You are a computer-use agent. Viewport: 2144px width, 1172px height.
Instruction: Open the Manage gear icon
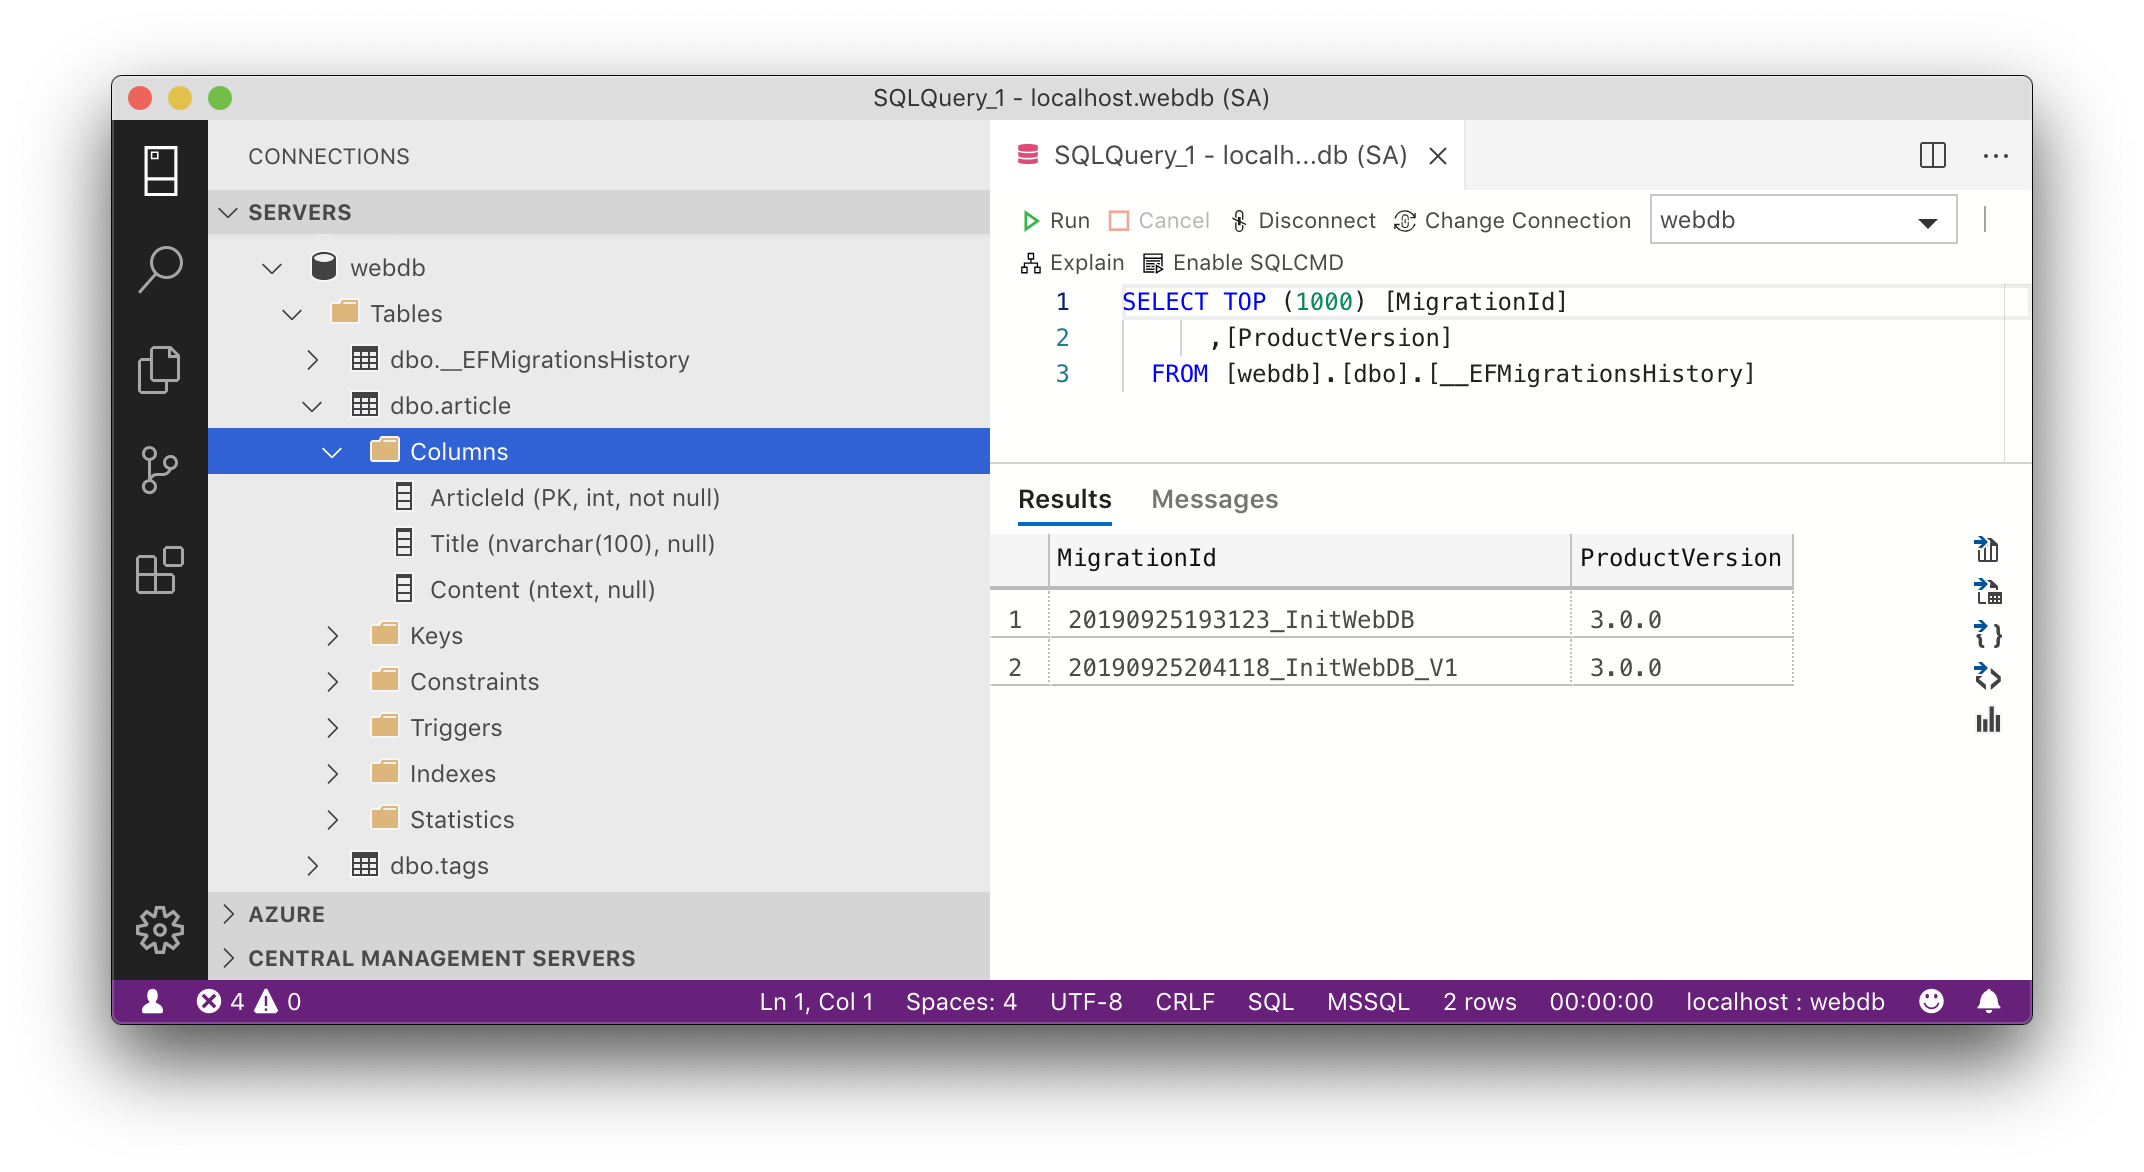click(160, 930)
